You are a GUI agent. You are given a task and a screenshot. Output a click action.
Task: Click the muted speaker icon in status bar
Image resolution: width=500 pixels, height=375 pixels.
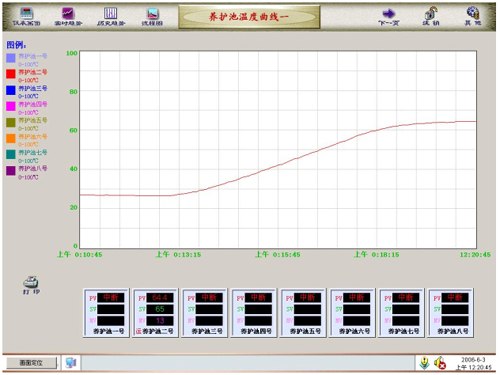(x=440, y=363)
